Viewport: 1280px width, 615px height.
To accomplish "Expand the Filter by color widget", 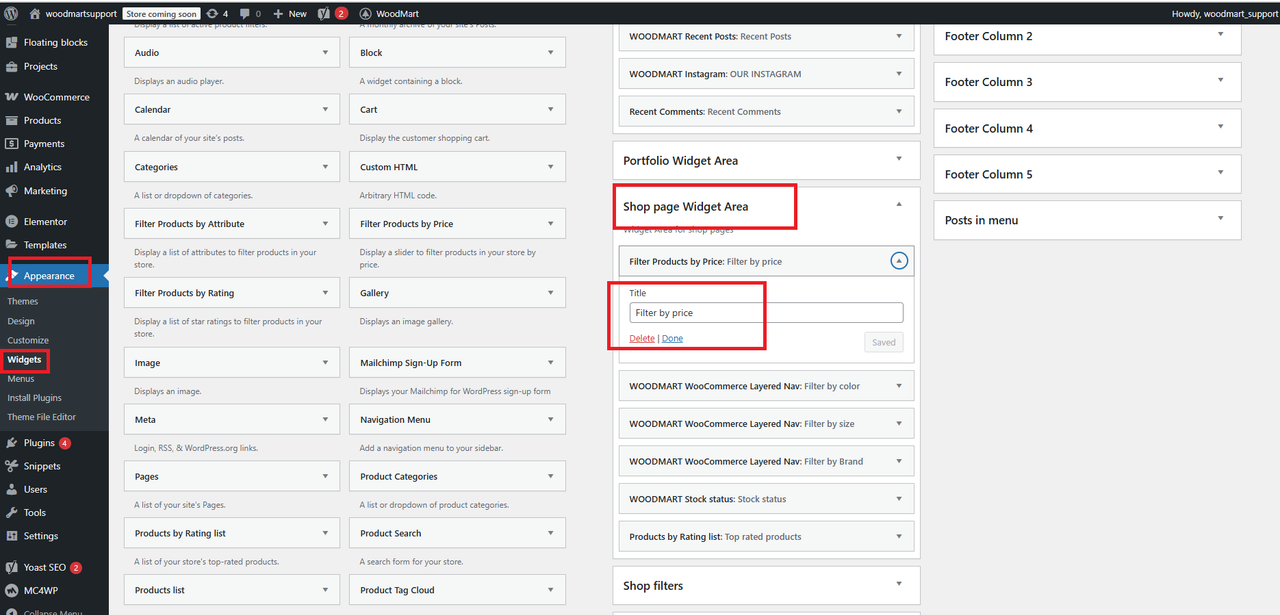I will coord(899,385).
